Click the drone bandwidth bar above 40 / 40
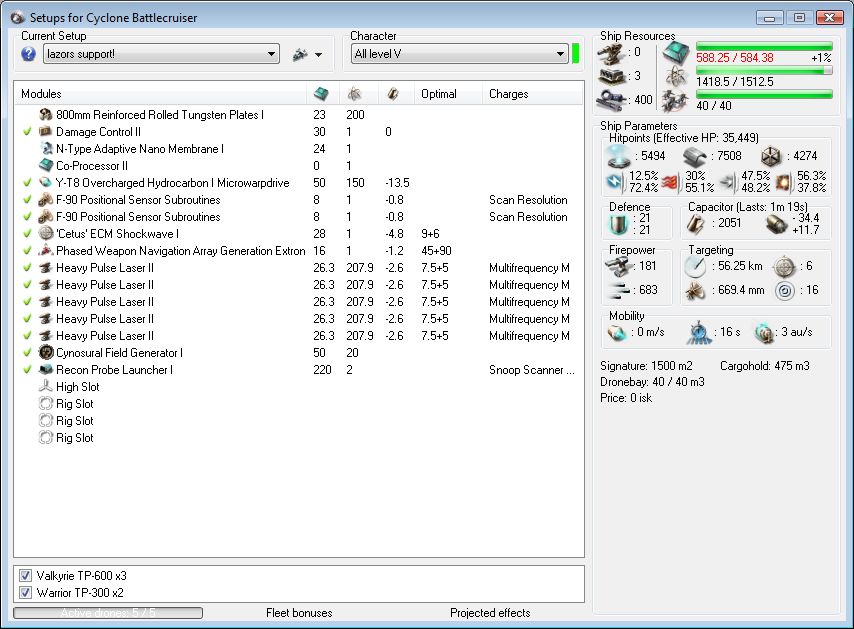This screenshot has height=629, width=854. pos(764,94)
